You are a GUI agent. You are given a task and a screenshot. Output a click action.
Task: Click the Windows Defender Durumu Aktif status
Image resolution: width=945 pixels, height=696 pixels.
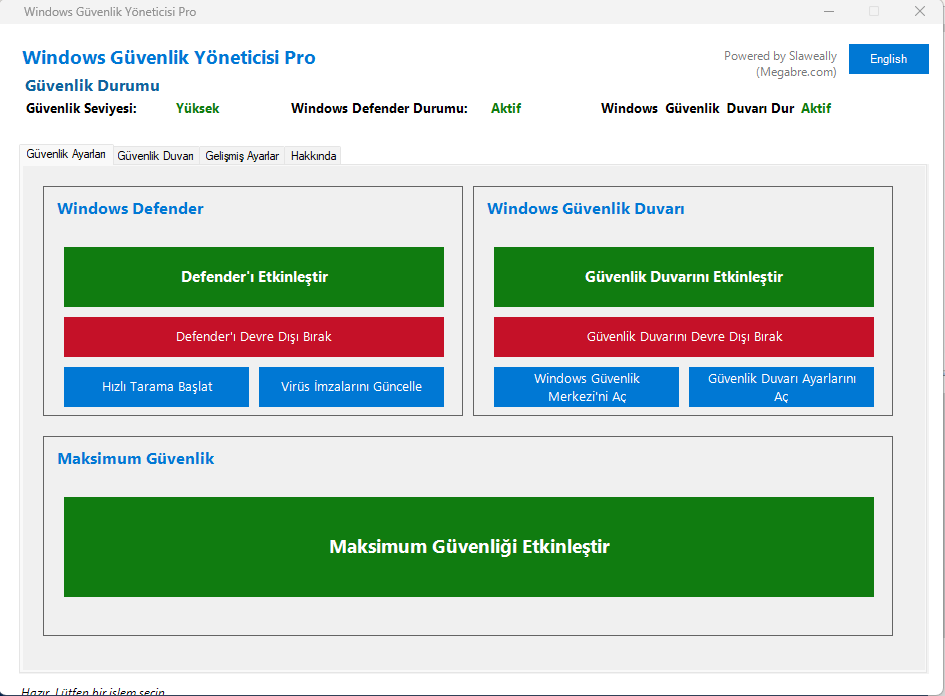(506, 108)
